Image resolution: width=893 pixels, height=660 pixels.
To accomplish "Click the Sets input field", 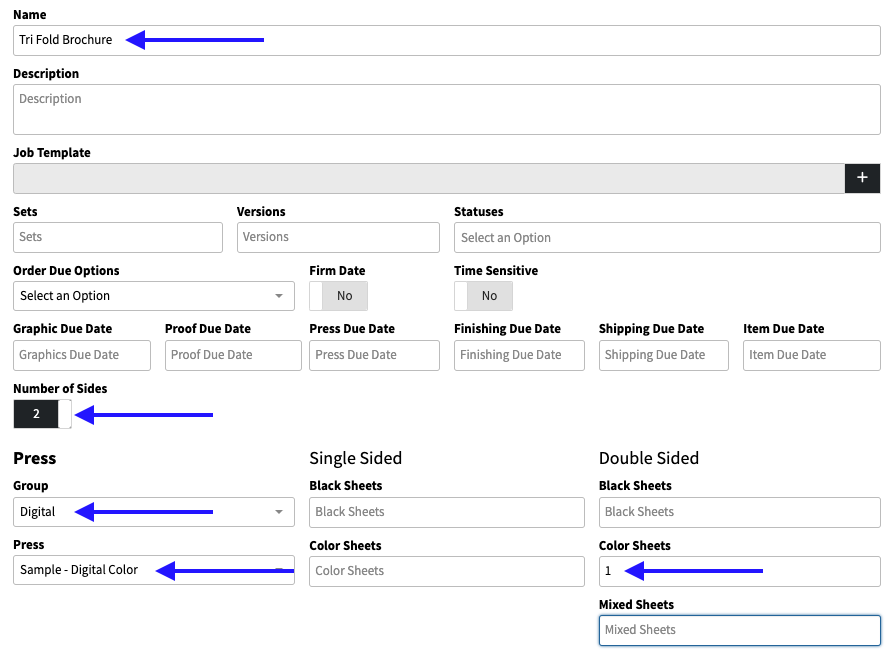I will coord(118,237).
